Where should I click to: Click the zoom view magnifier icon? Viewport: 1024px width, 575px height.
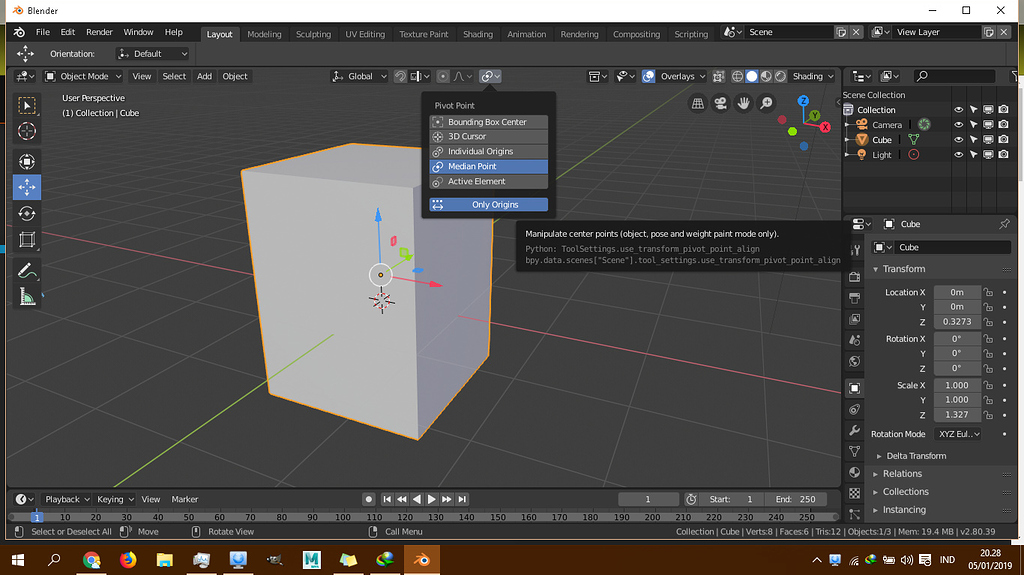coord(766,103)
